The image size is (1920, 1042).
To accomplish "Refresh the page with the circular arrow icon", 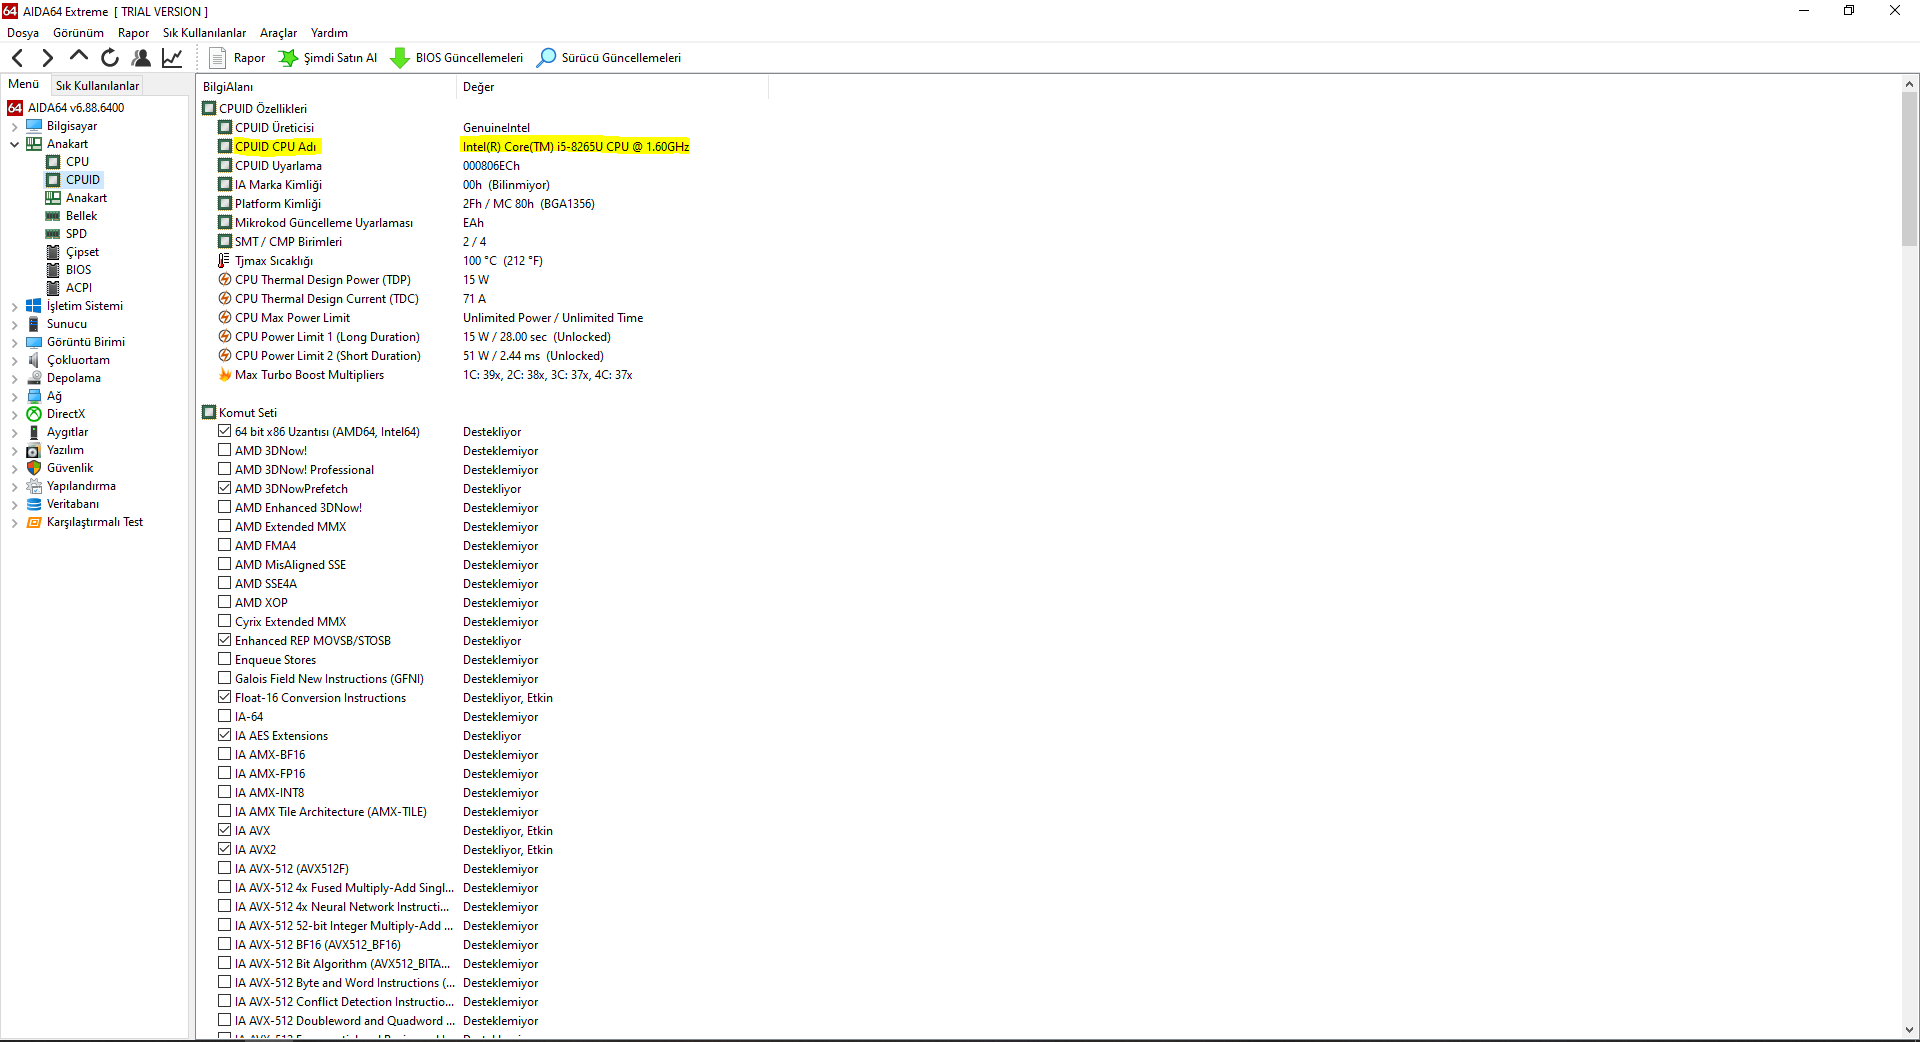I will click(x=110, y=58).
